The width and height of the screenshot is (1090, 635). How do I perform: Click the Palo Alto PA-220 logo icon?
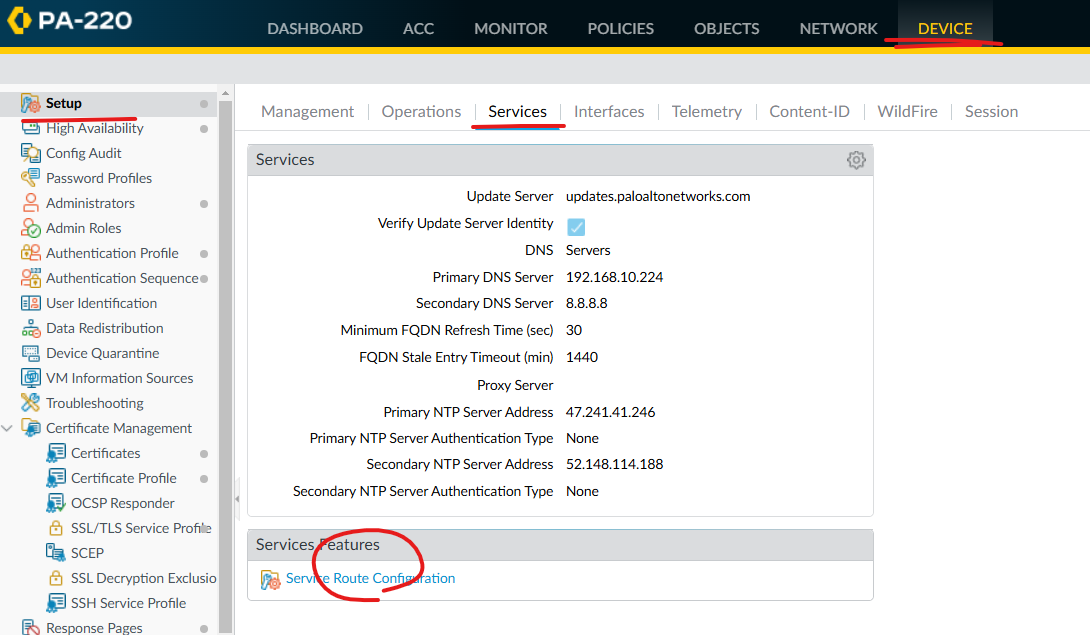point(19,20)
